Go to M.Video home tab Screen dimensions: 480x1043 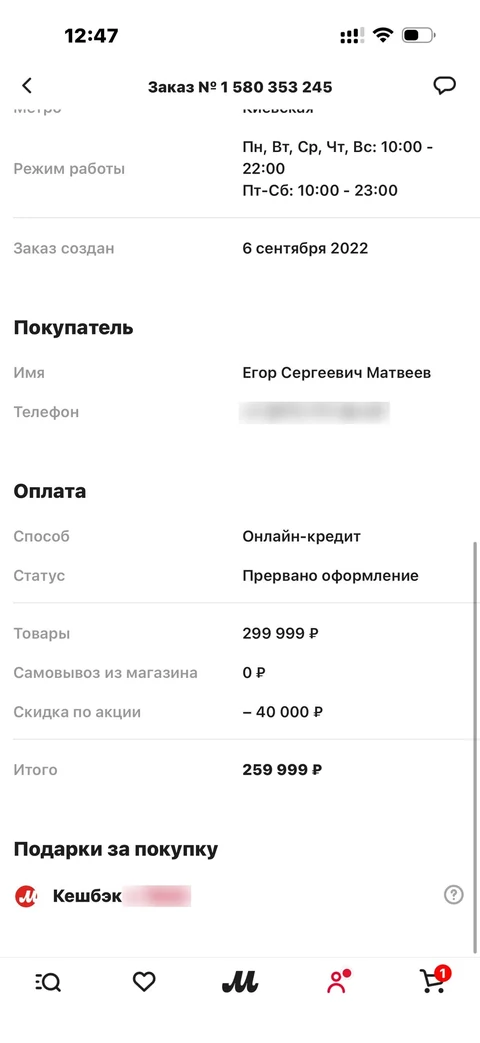pos(239,981)
